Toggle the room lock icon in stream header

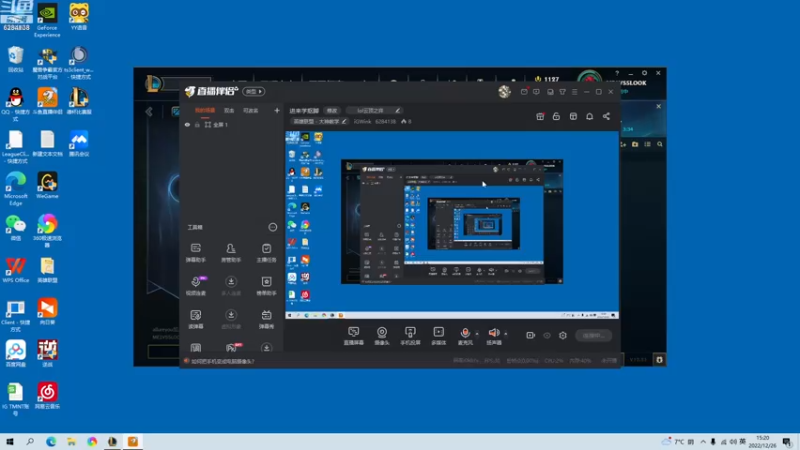click(x=556, y=116)
